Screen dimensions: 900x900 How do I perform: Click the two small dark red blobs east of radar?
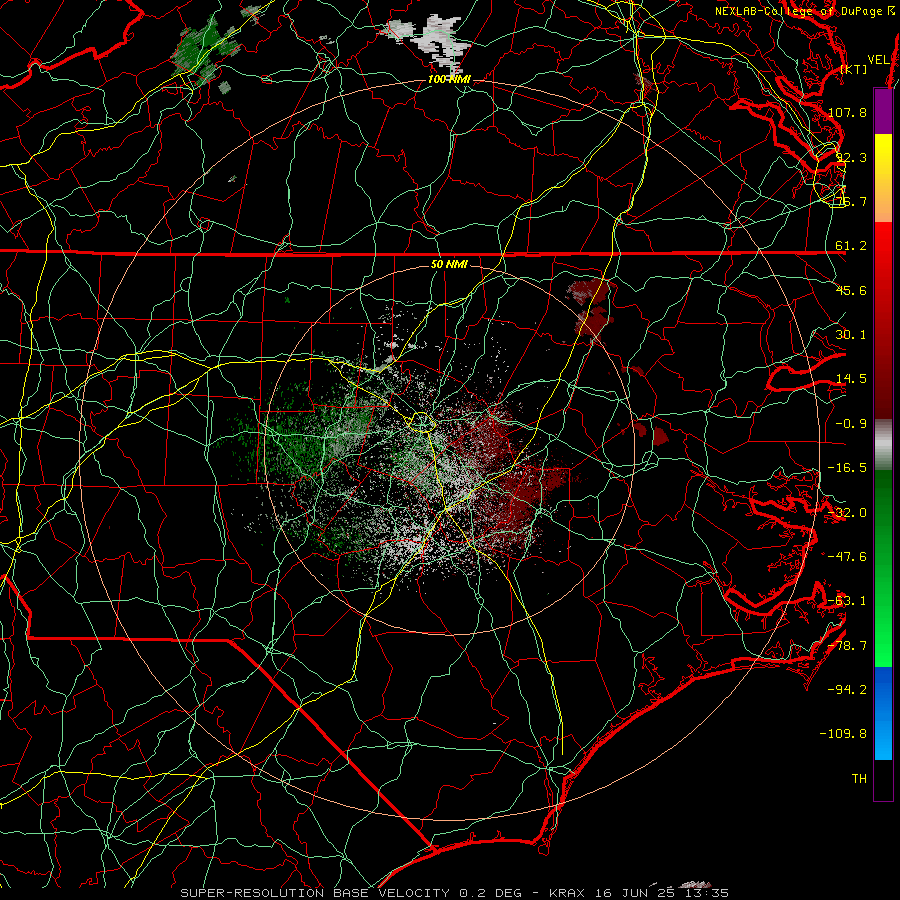(x=651, y=432)
